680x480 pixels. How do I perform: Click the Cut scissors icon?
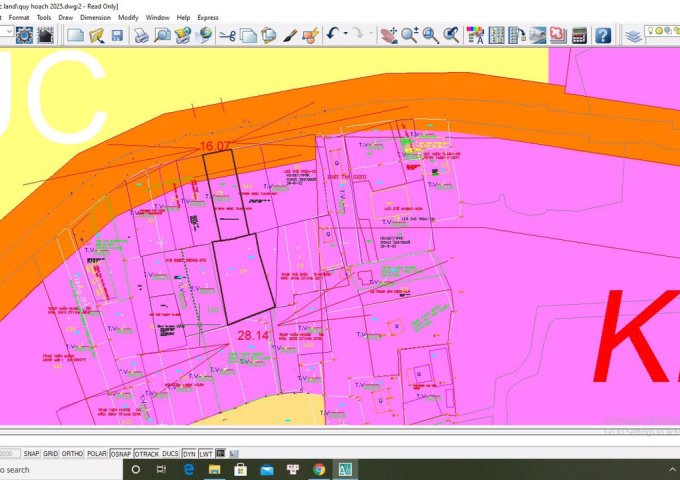click(x=227, y=36)
